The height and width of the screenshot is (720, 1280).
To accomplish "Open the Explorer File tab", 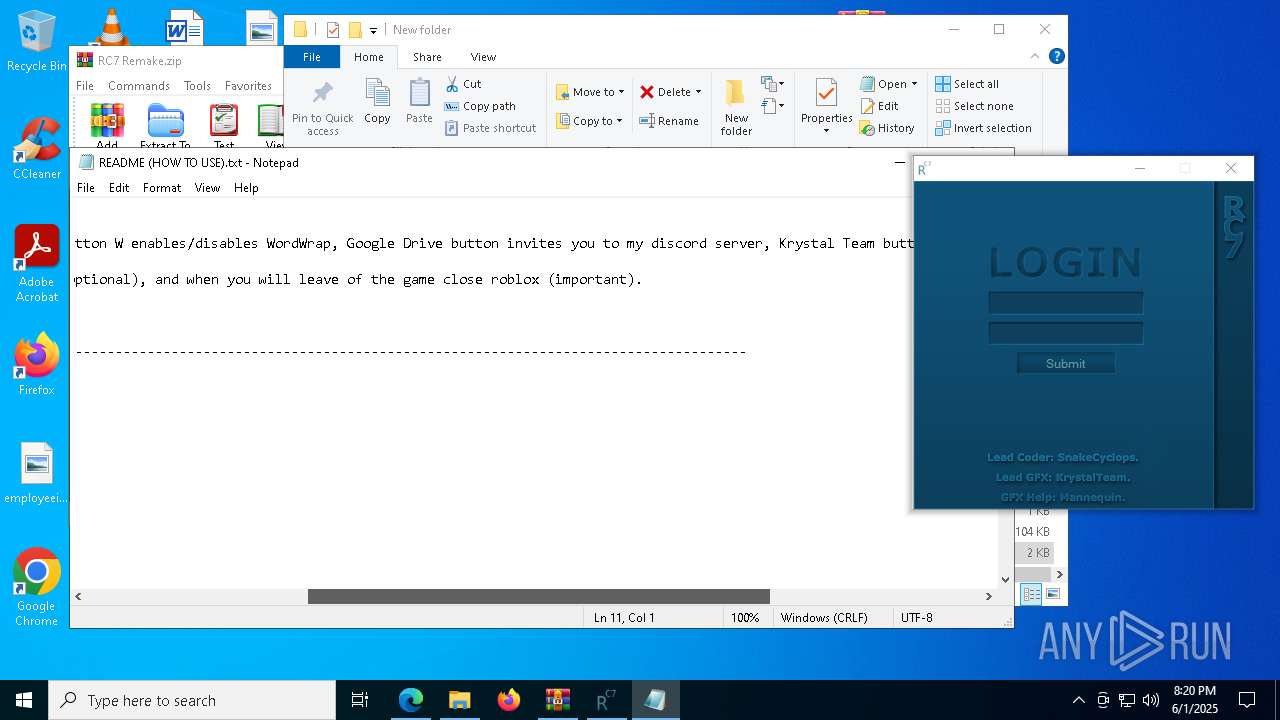I will pyautogui.click(x=312, y=57).
